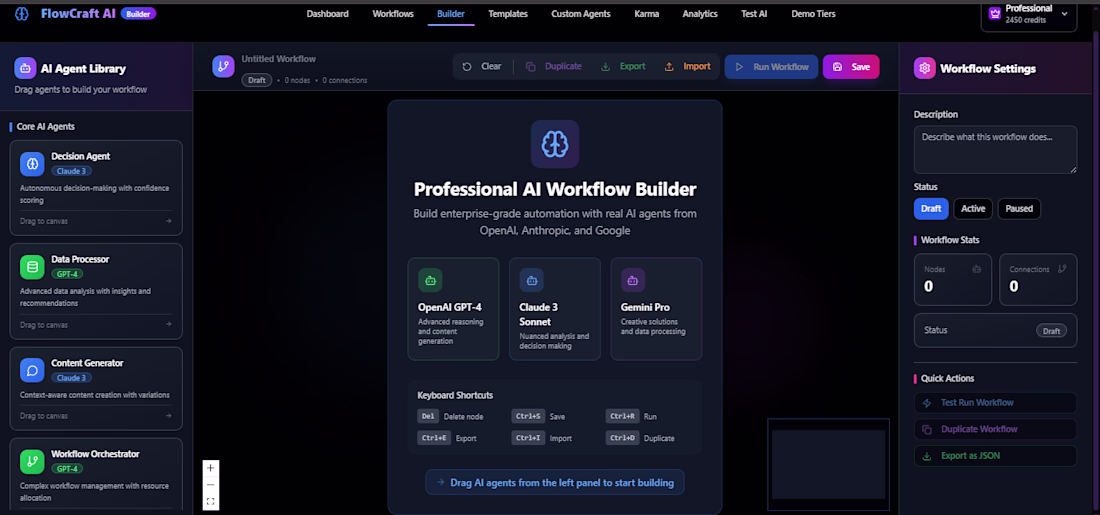Click the FlowCraft AI brain logo icon
This screenshot has height=515, width=1100.
[22, 13]
